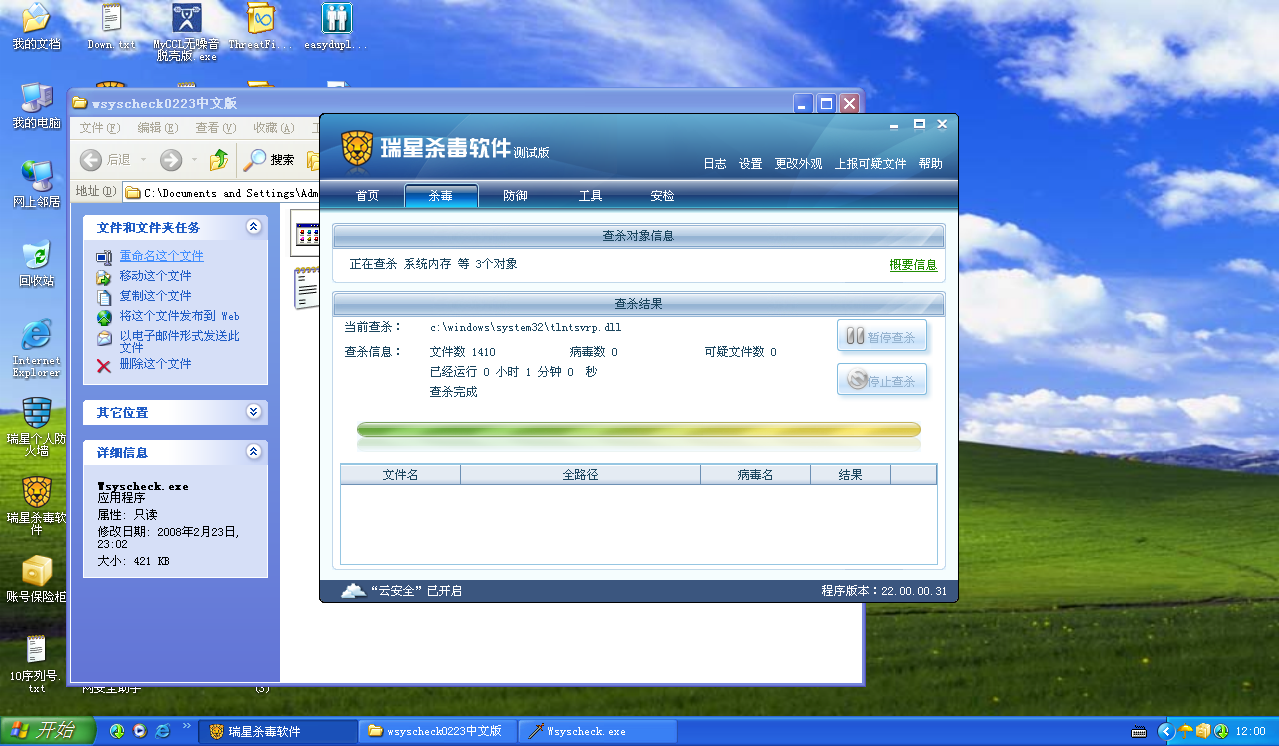This screenshot has height=746, width=1279.
Task: Click the Explorer Search magnifier button
Action: [x=270, y=159]
